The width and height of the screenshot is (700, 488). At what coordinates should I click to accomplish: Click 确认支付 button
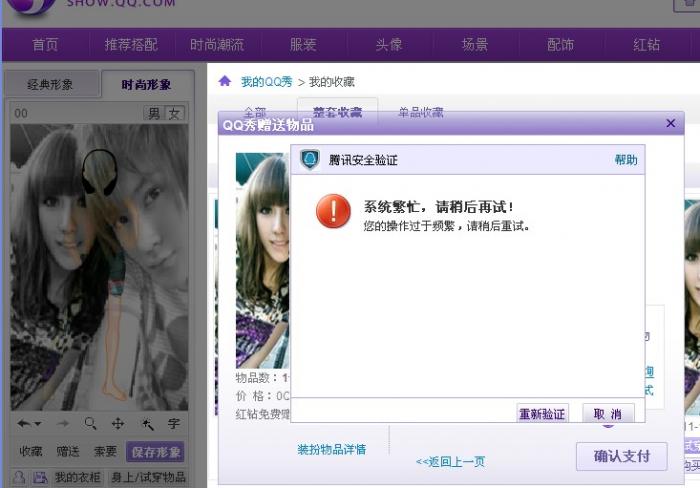[x=621, y=456]
